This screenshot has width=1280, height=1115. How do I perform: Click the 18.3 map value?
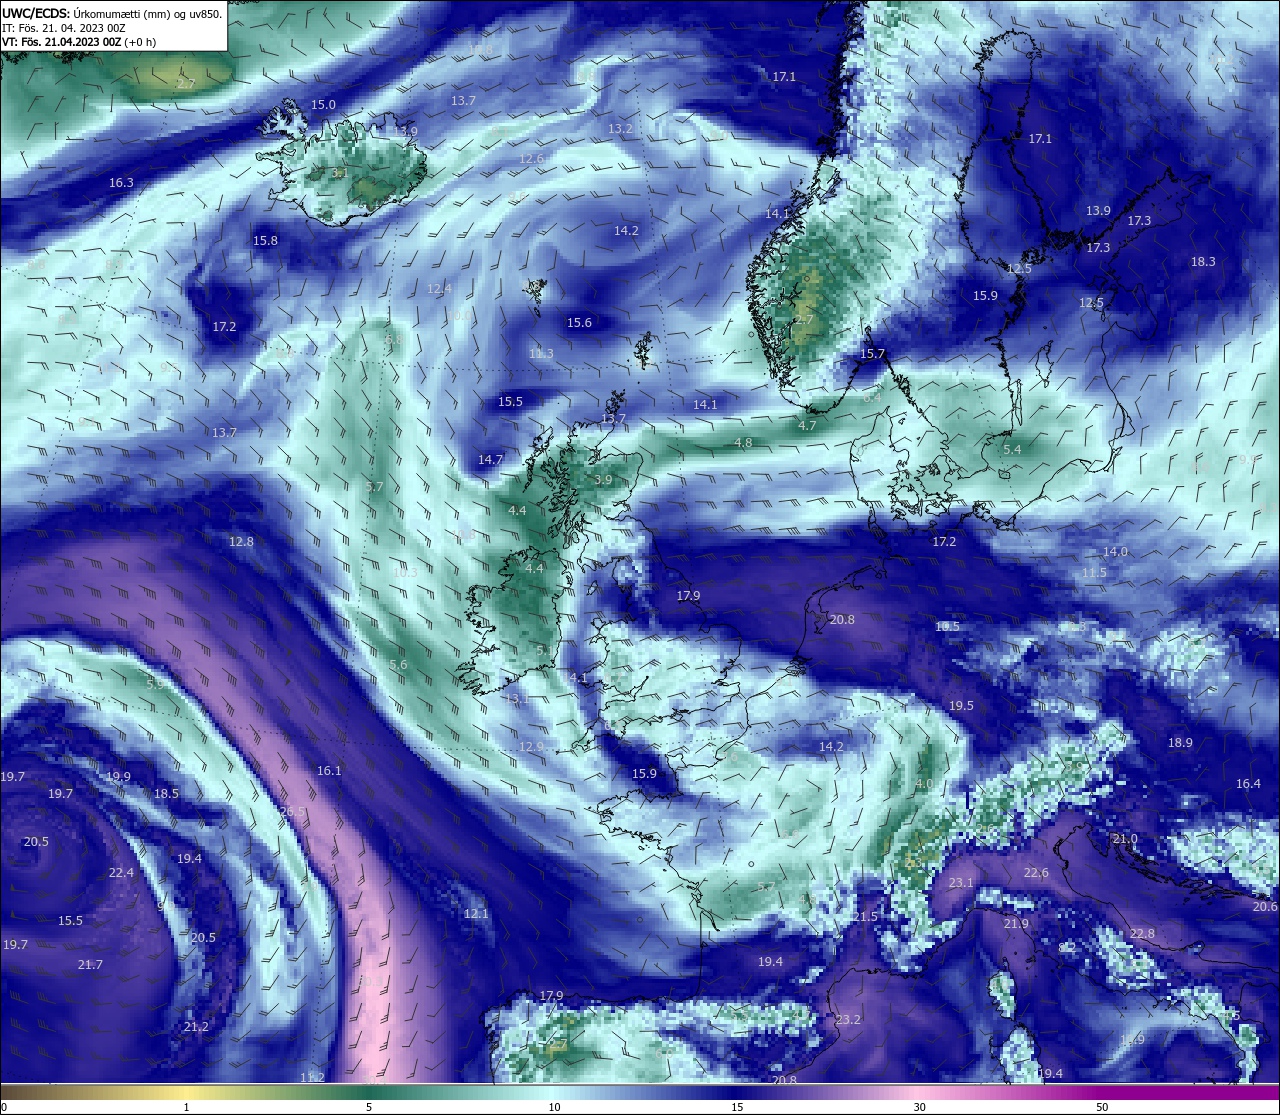point(1203,262)
